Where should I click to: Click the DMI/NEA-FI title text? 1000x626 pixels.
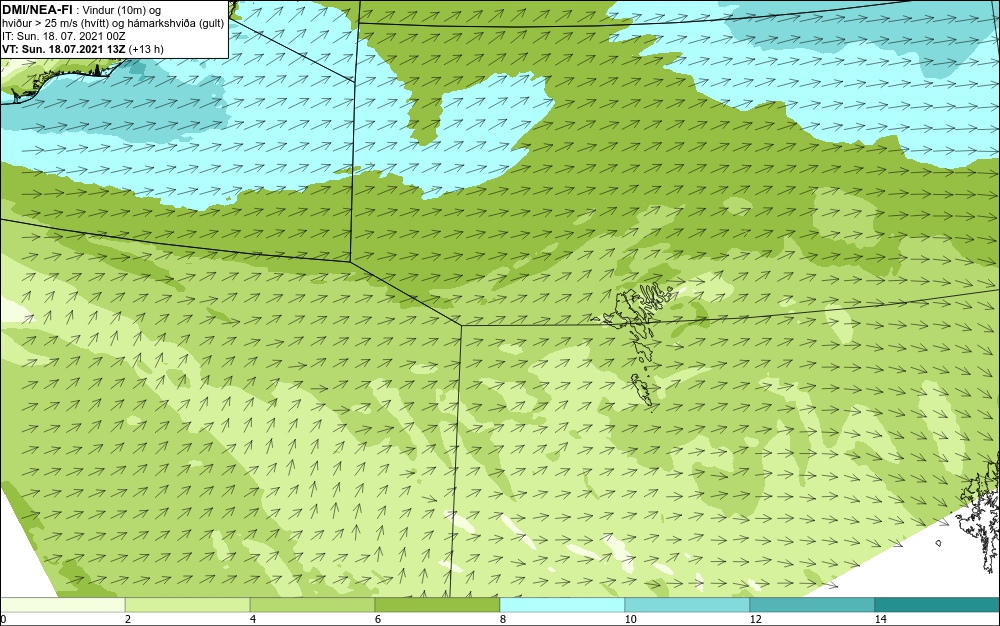click(x=38, y=8)
